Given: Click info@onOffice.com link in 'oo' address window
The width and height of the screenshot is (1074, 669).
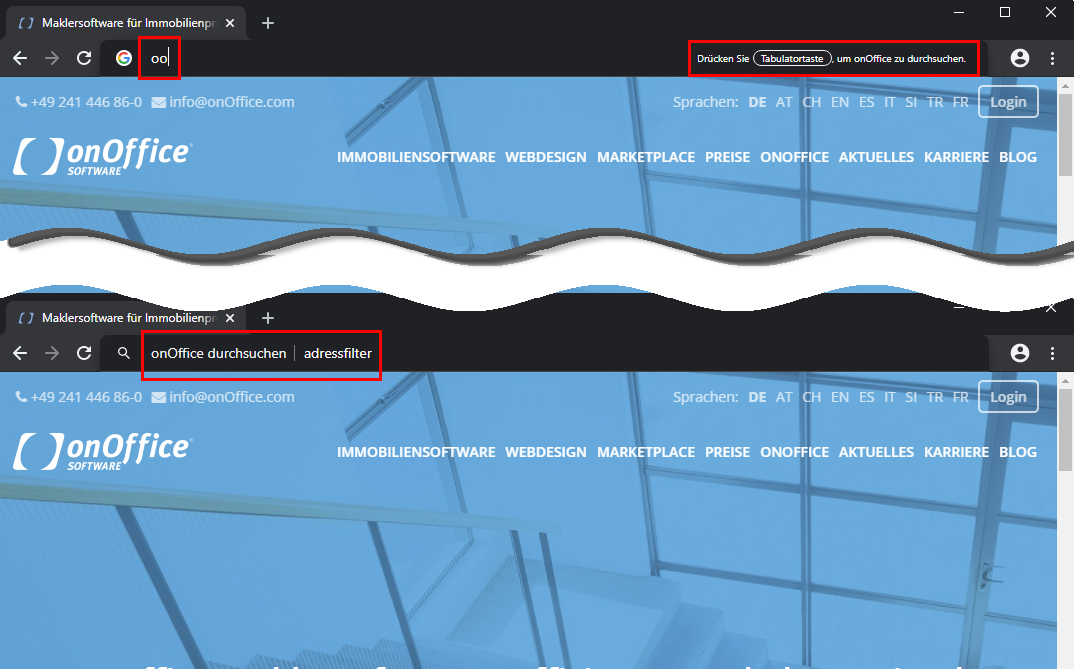Looking at the screenshot, I should point(223,102).
